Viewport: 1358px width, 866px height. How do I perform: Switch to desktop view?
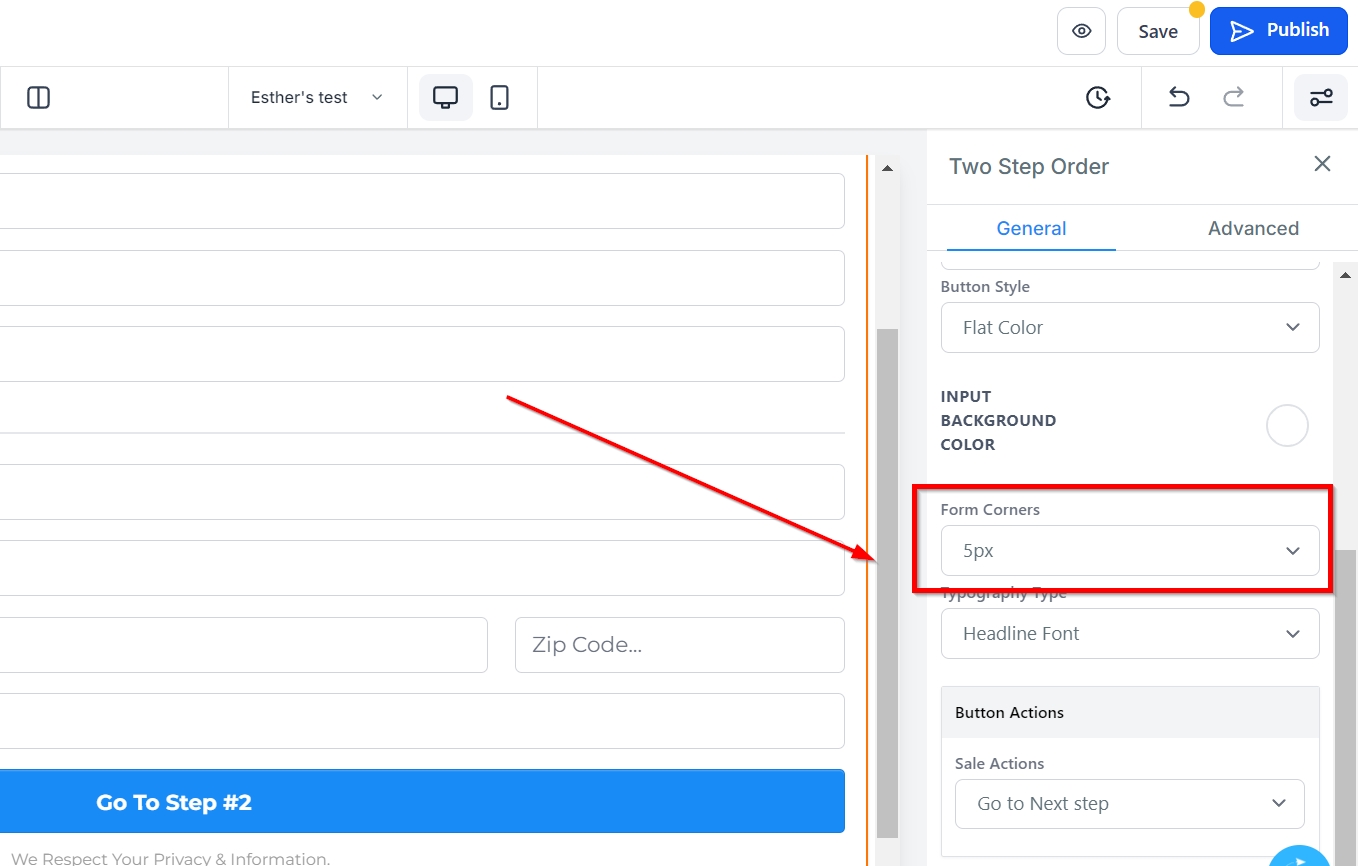(x=445, y=98)
